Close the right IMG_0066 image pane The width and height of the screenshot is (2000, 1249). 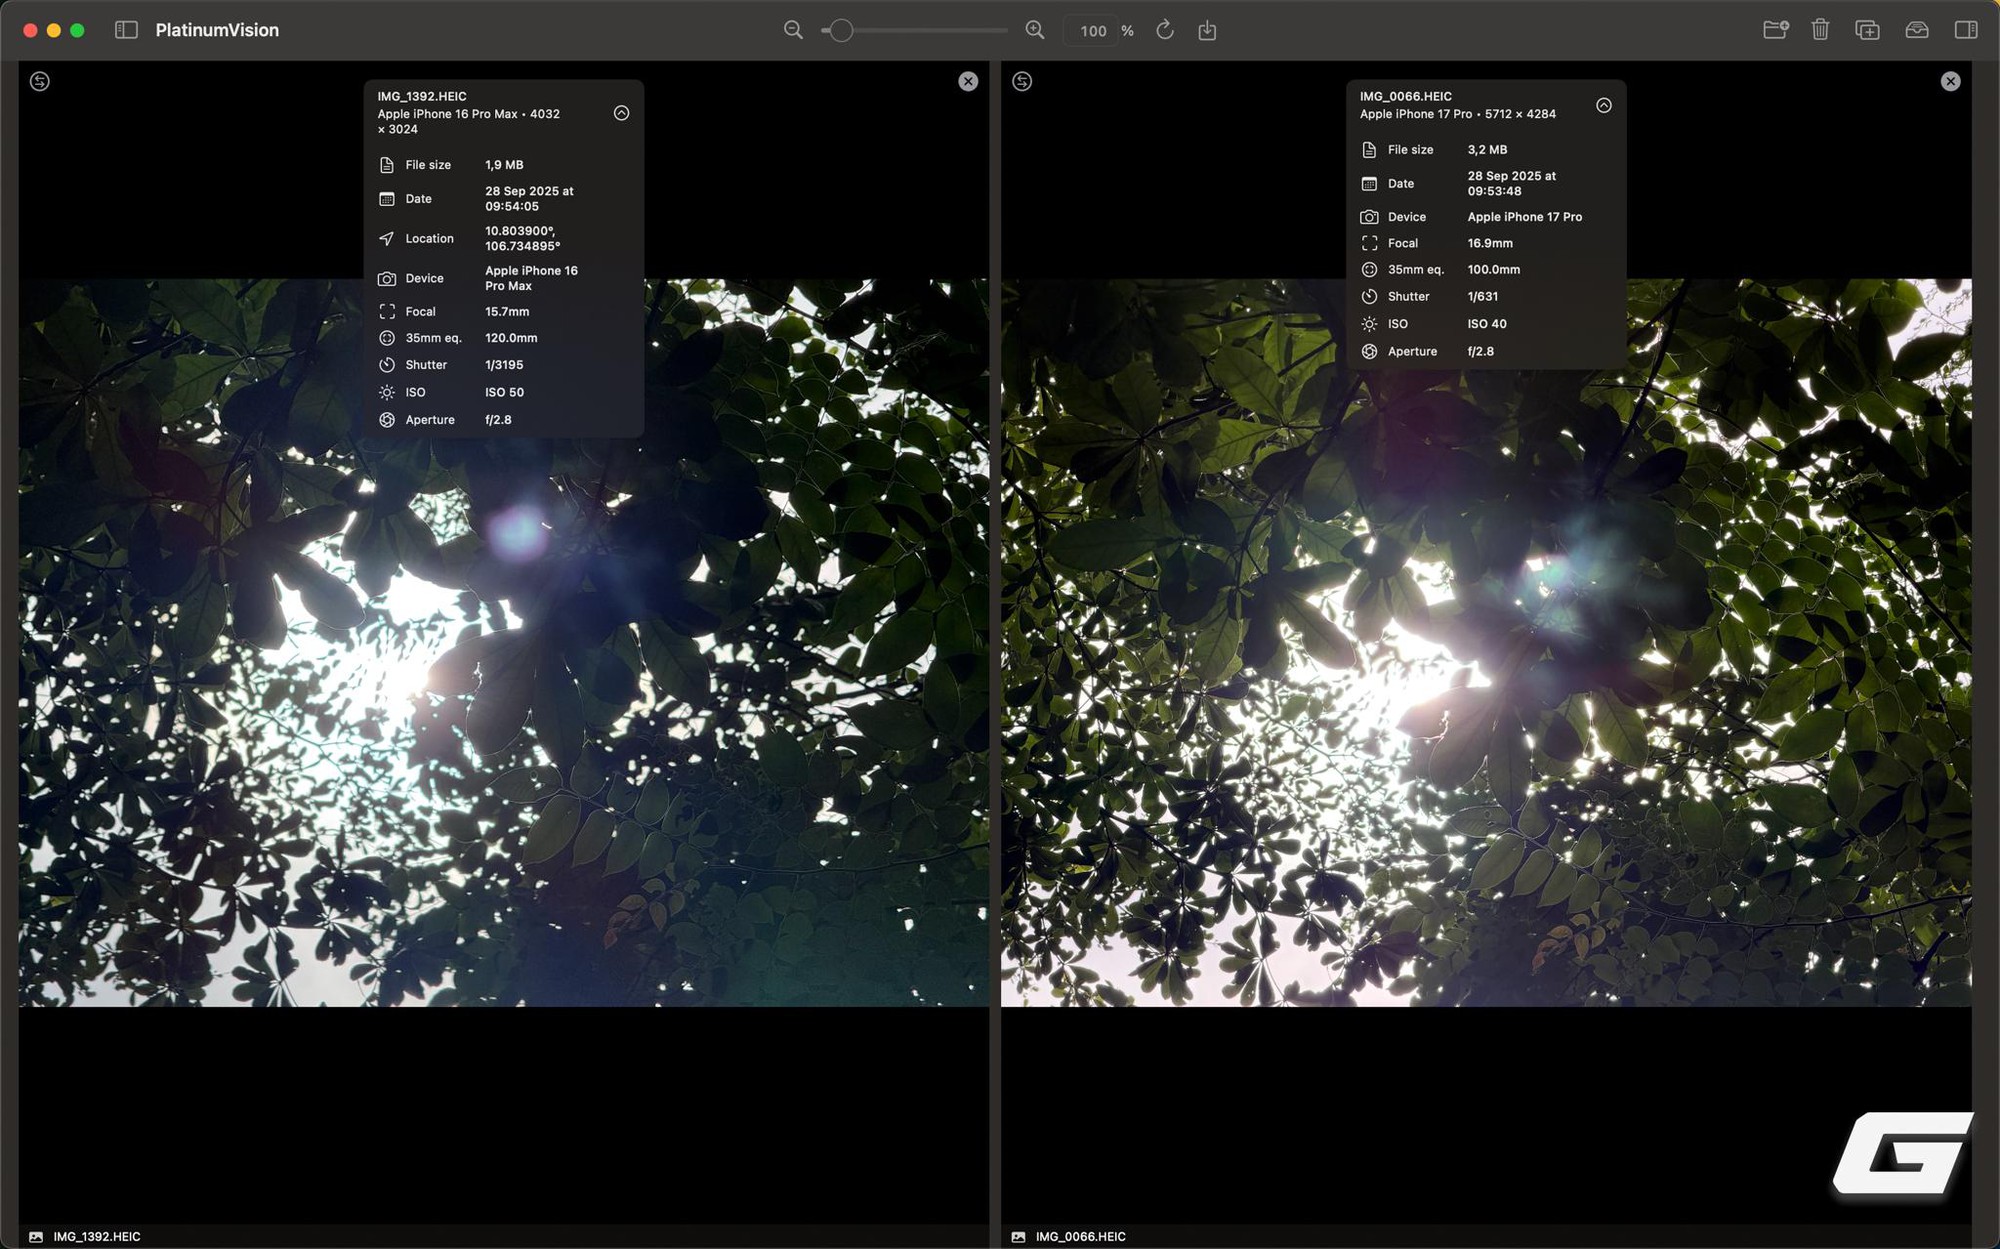1950,81
